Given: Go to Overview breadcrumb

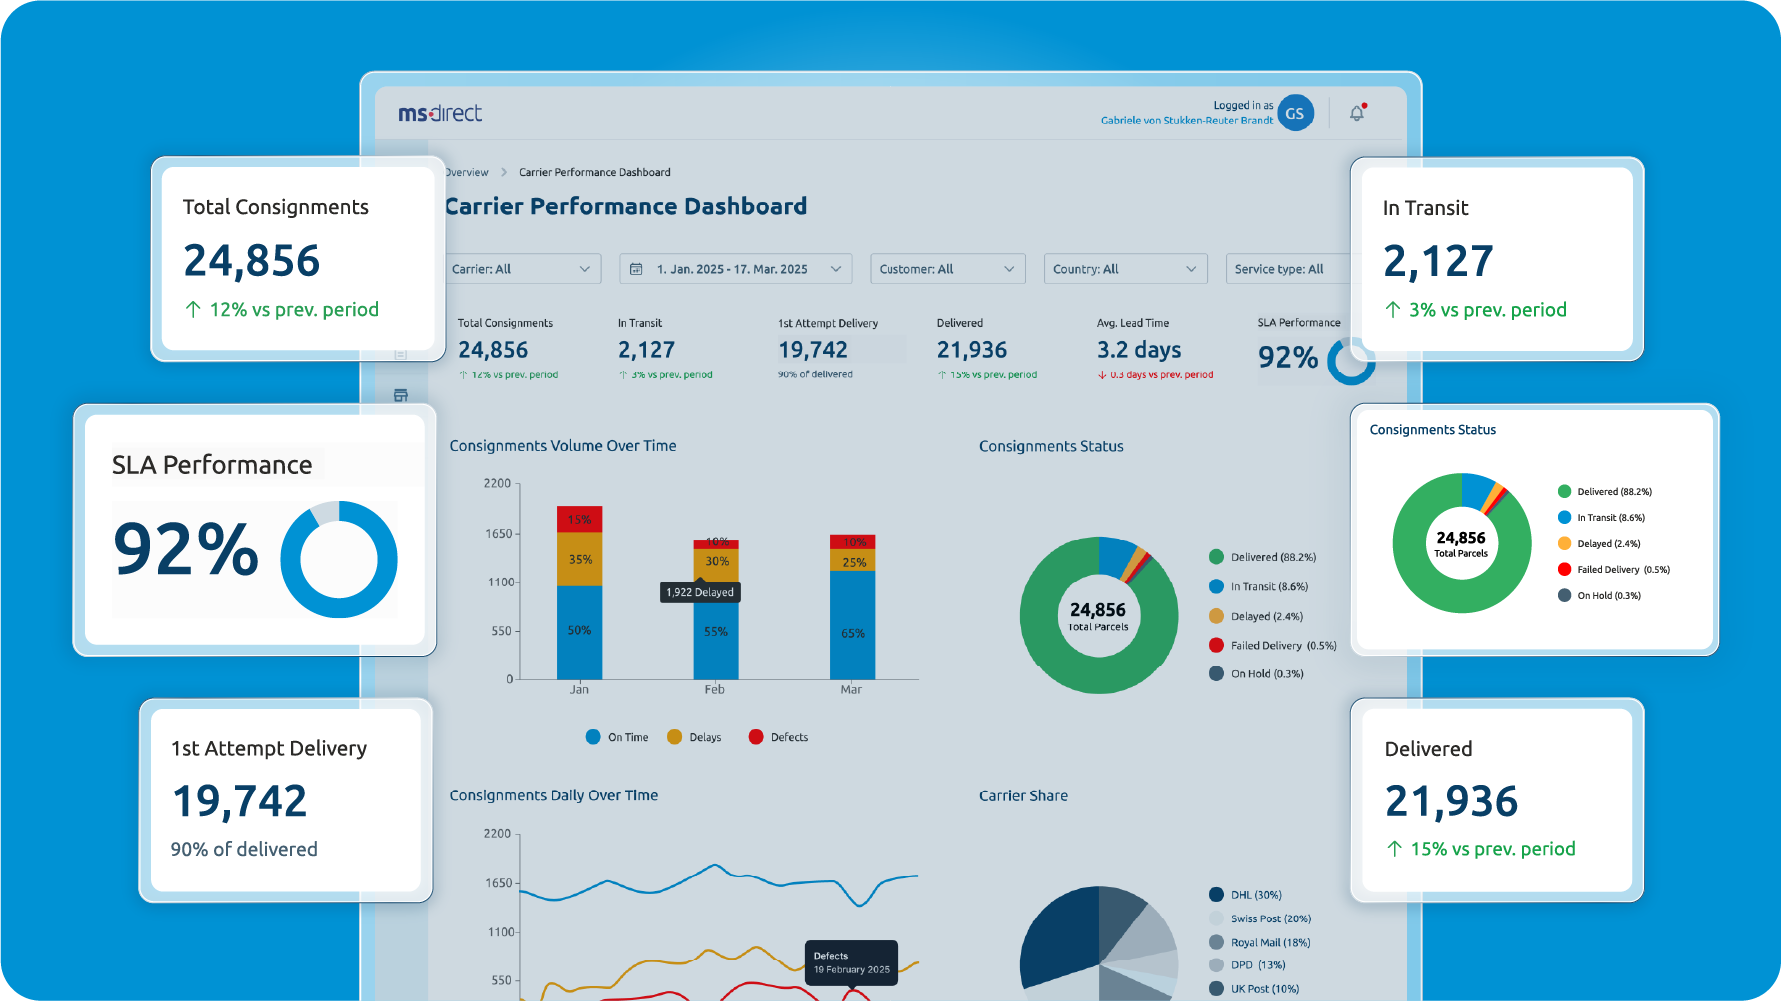Looking at the screenshot, I should 467,172.
